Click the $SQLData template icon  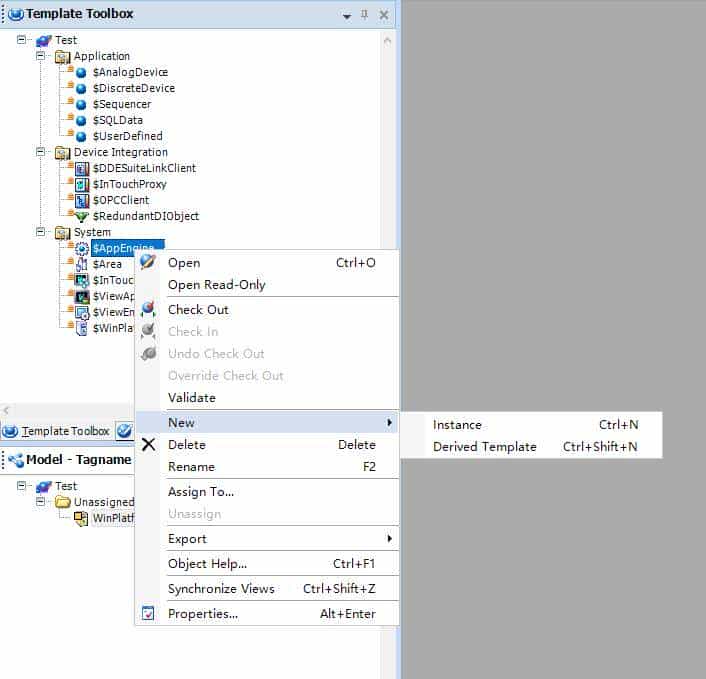coord(81,121)
